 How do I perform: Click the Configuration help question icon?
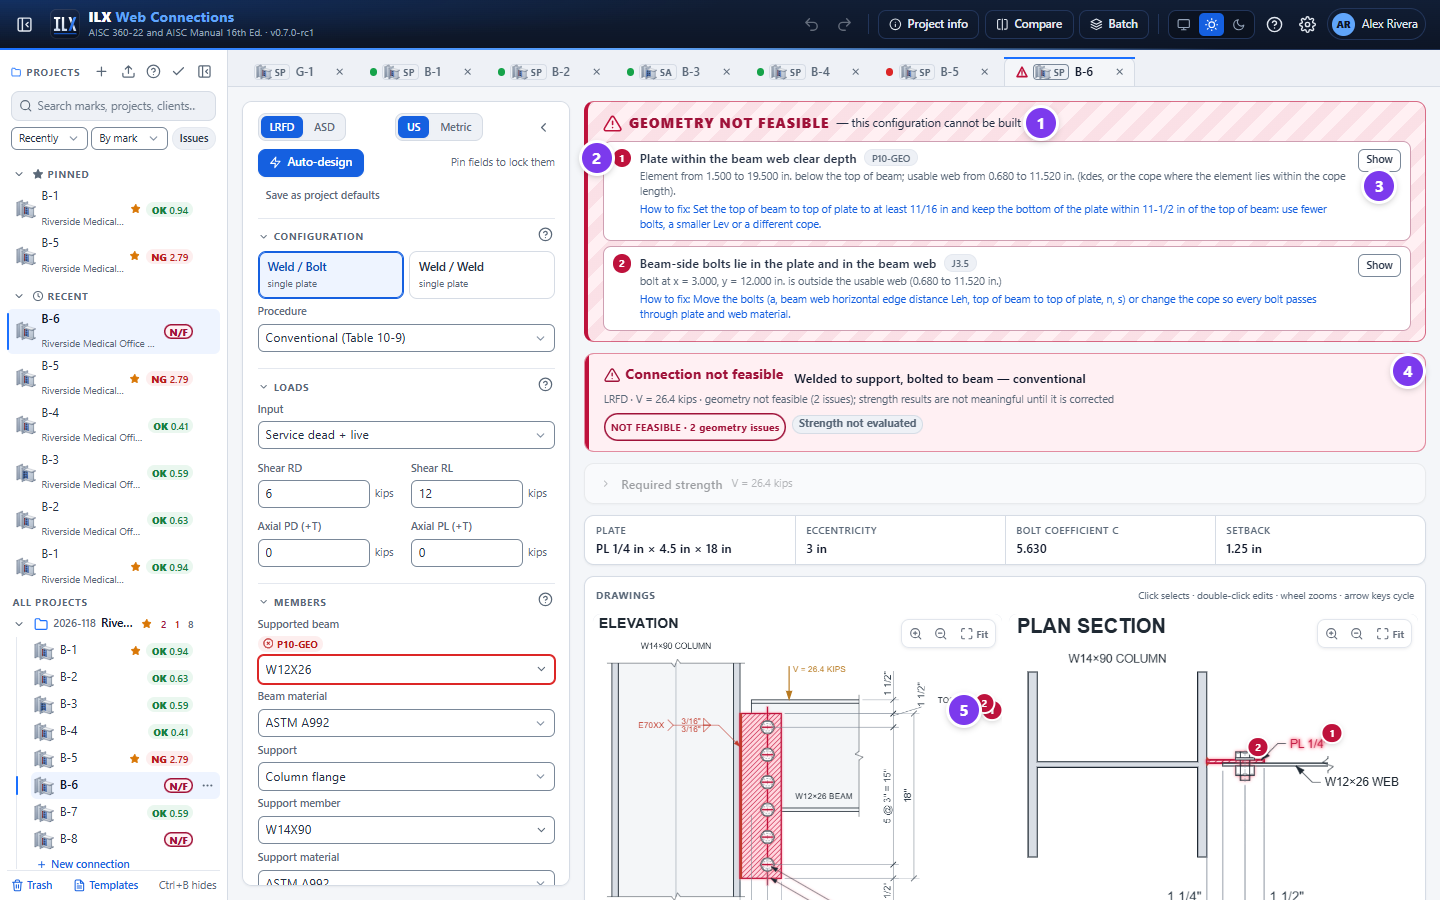545,235
